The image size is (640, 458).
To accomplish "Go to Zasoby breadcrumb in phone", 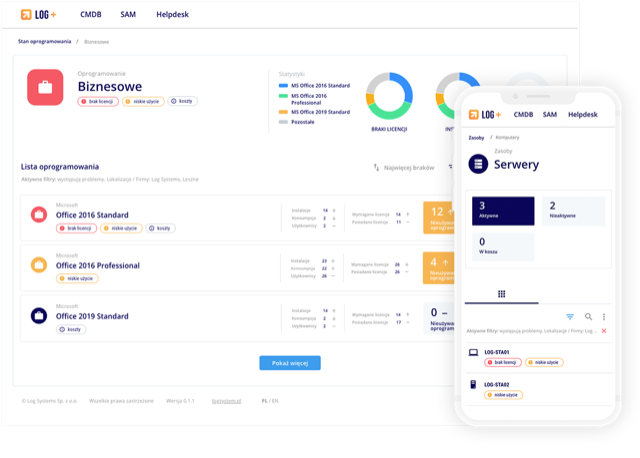I will (x=476, y=138).
